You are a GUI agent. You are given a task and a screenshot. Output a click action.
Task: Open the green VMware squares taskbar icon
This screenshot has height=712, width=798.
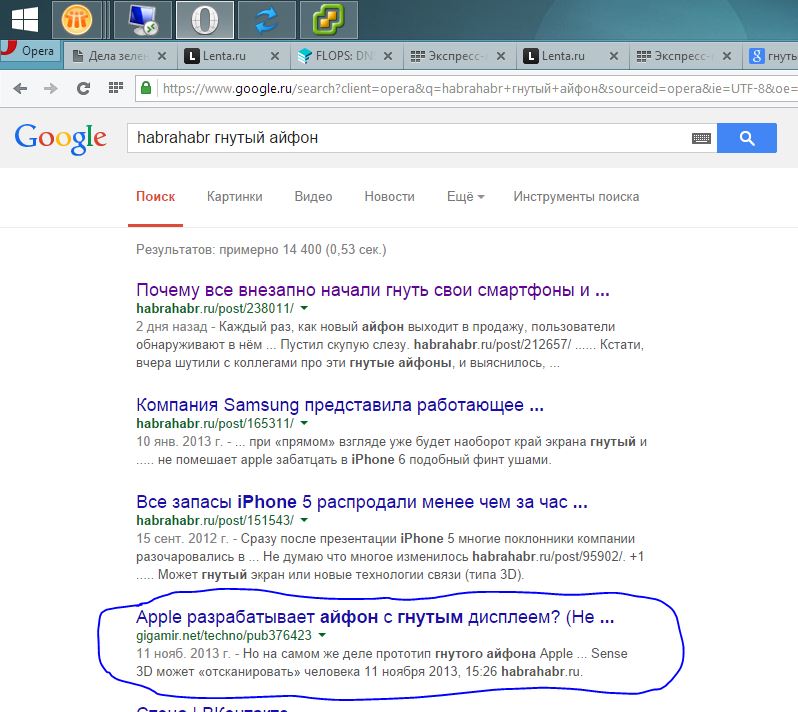329,20
